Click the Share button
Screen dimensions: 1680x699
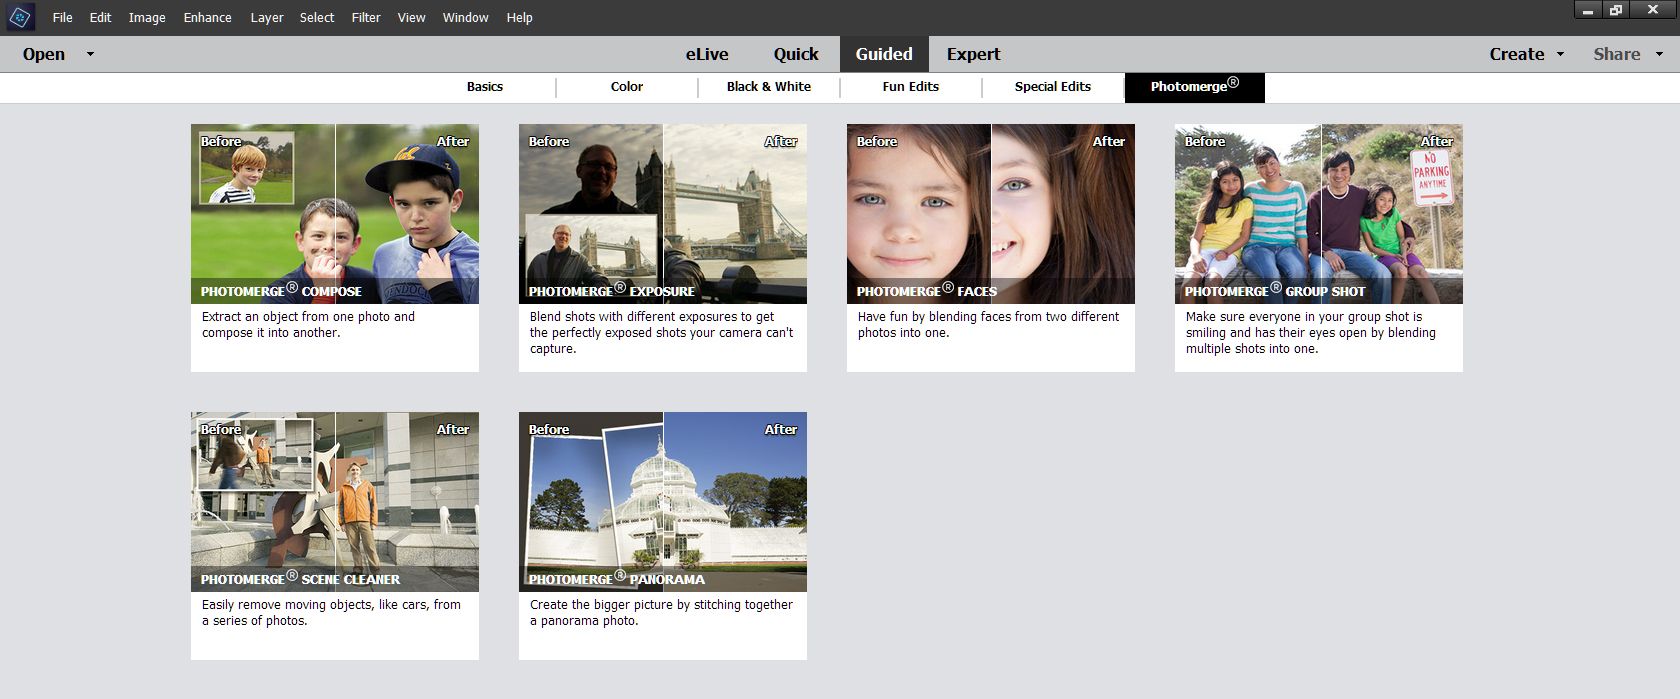(1617, 54)
